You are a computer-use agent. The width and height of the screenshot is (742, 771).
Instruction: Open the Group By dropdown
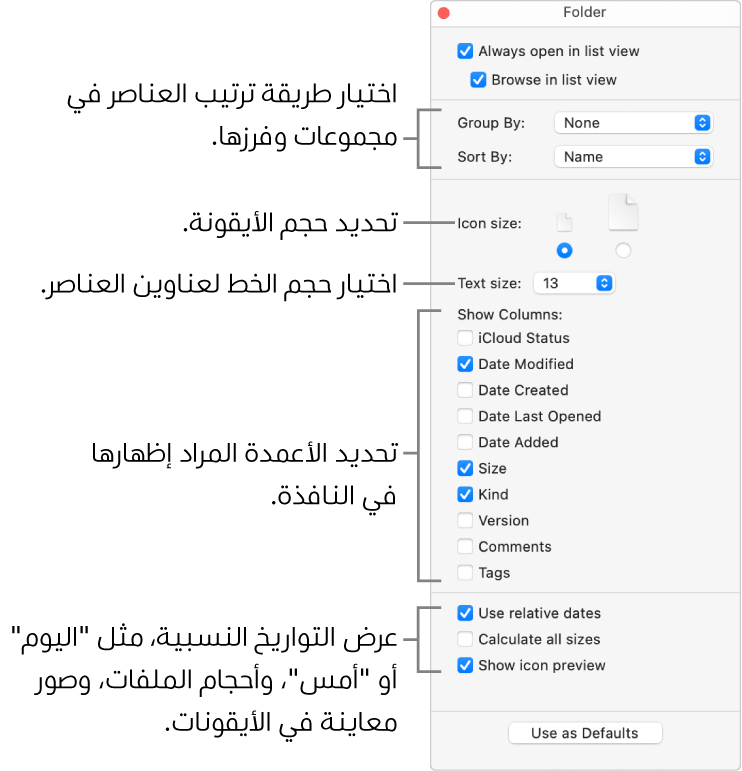point(632,123)
